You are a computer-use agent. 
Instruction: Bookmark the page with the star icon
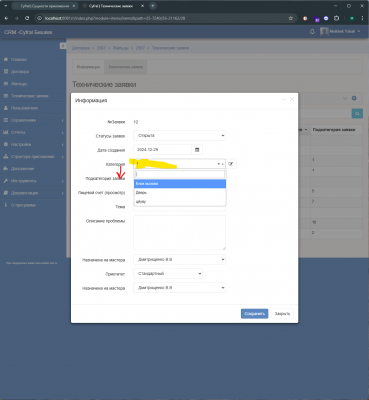(291, 18)
